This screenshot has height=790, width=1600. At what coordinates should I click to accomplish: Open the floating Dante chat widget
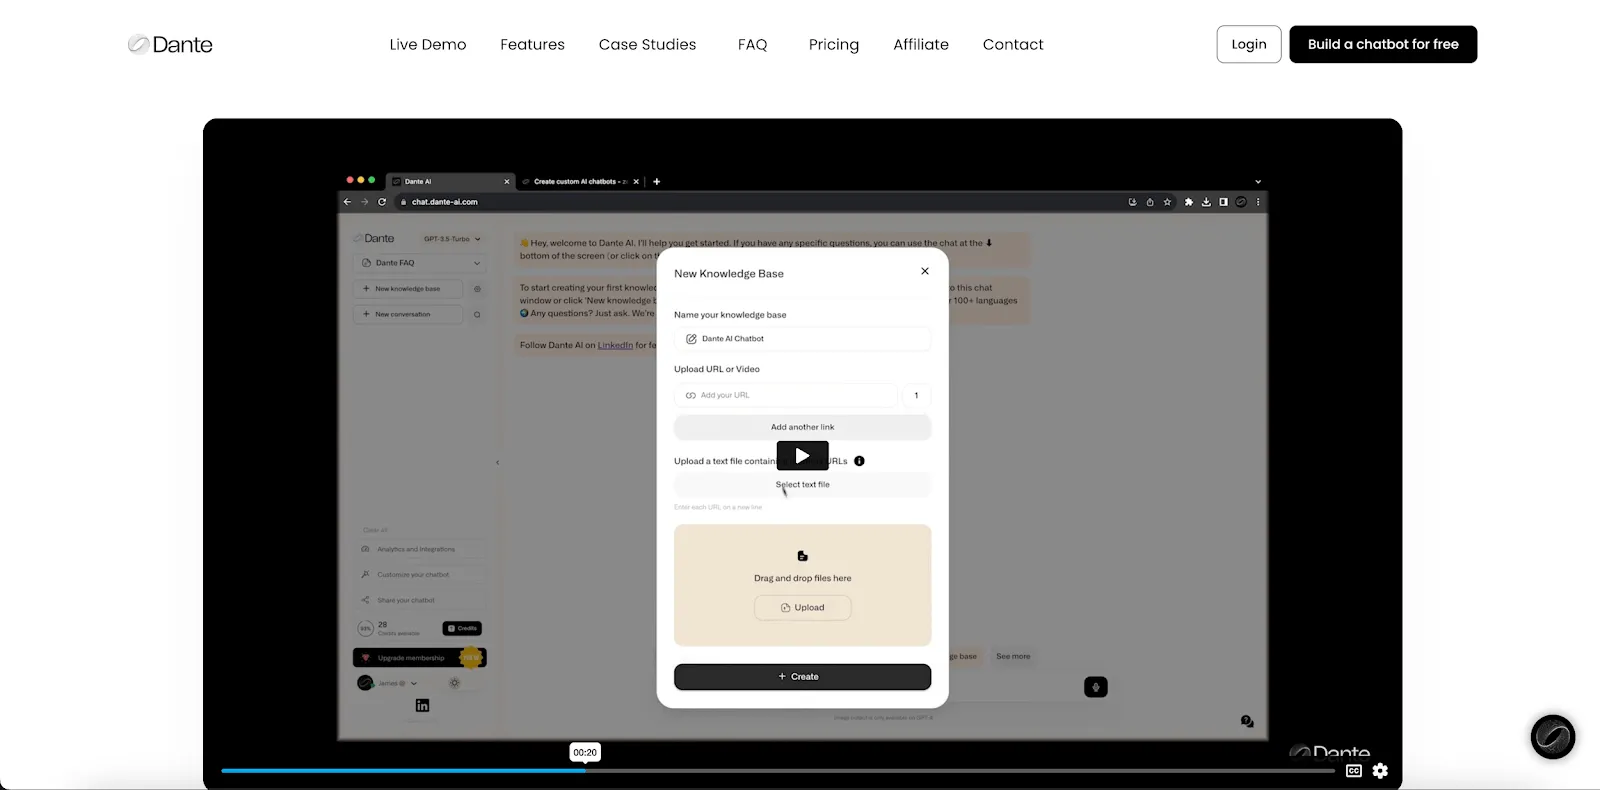[x=1553, y=737]
